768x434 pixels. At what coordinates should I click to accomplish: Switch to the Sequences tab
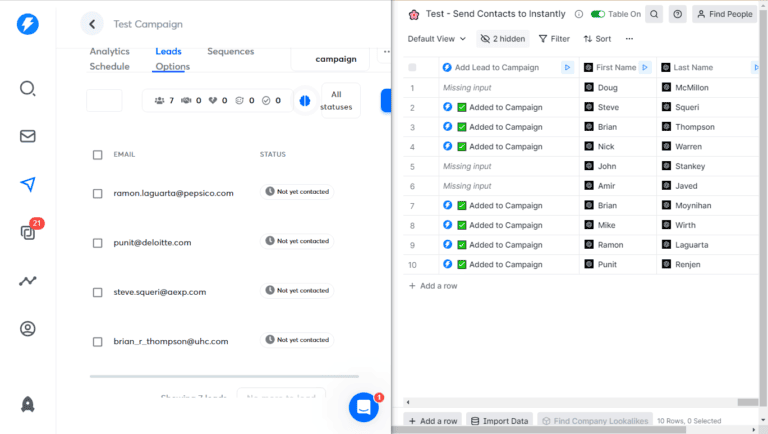point(230,51)
